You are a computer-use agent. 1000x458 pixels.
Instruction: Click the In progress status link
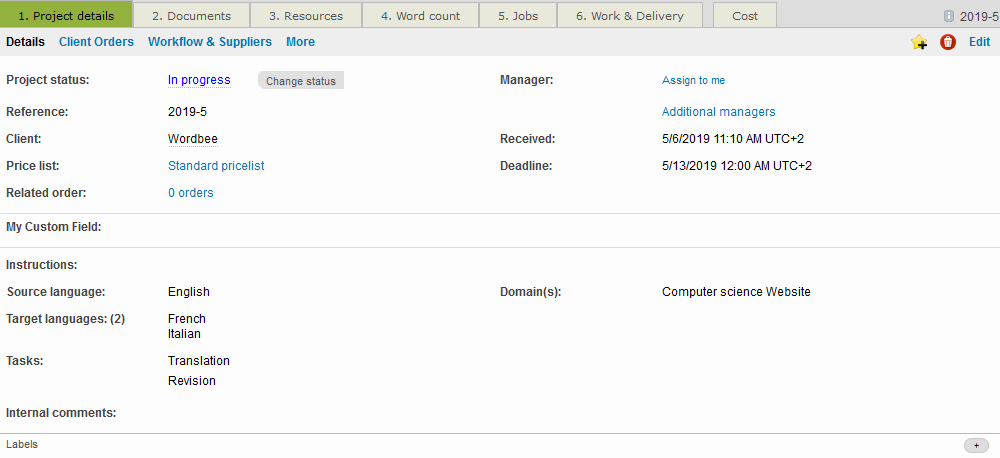tap(199, 80)
